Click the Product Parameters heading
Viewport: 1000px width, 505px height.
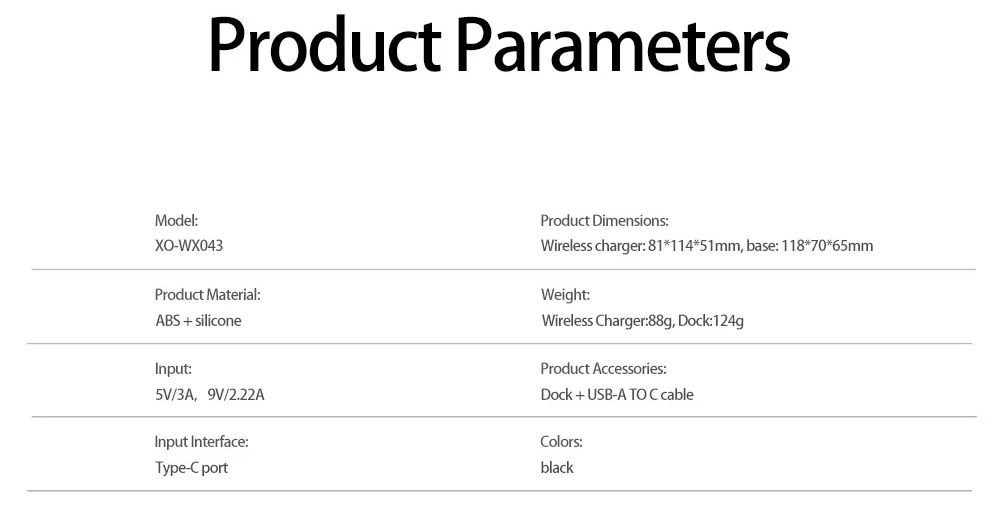(499, 46)
